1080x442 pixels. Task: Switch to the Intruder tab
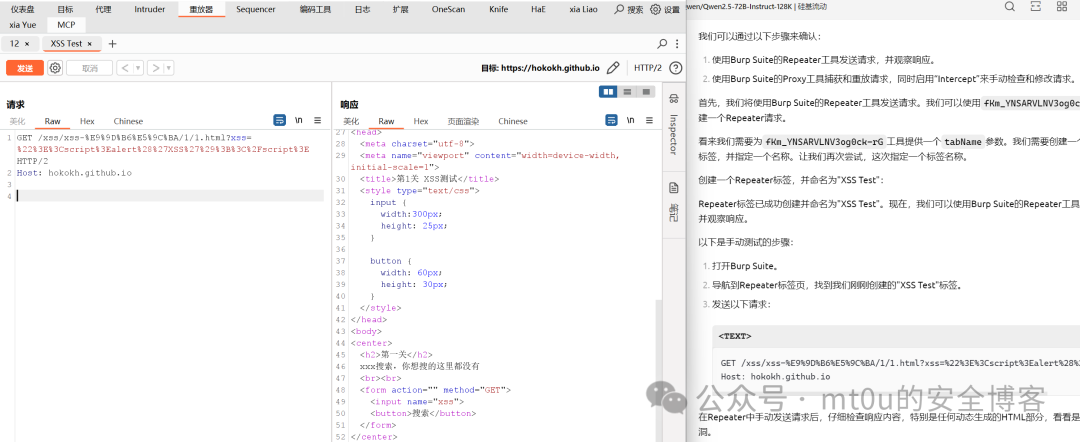(149, 10)
